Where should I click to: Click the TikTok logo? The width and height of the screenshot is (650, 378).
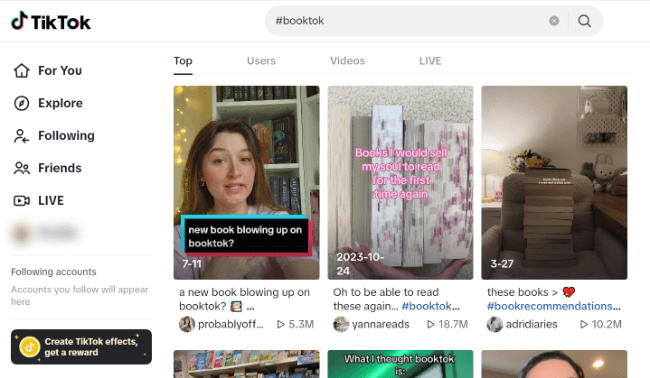(x=51, y=21)
